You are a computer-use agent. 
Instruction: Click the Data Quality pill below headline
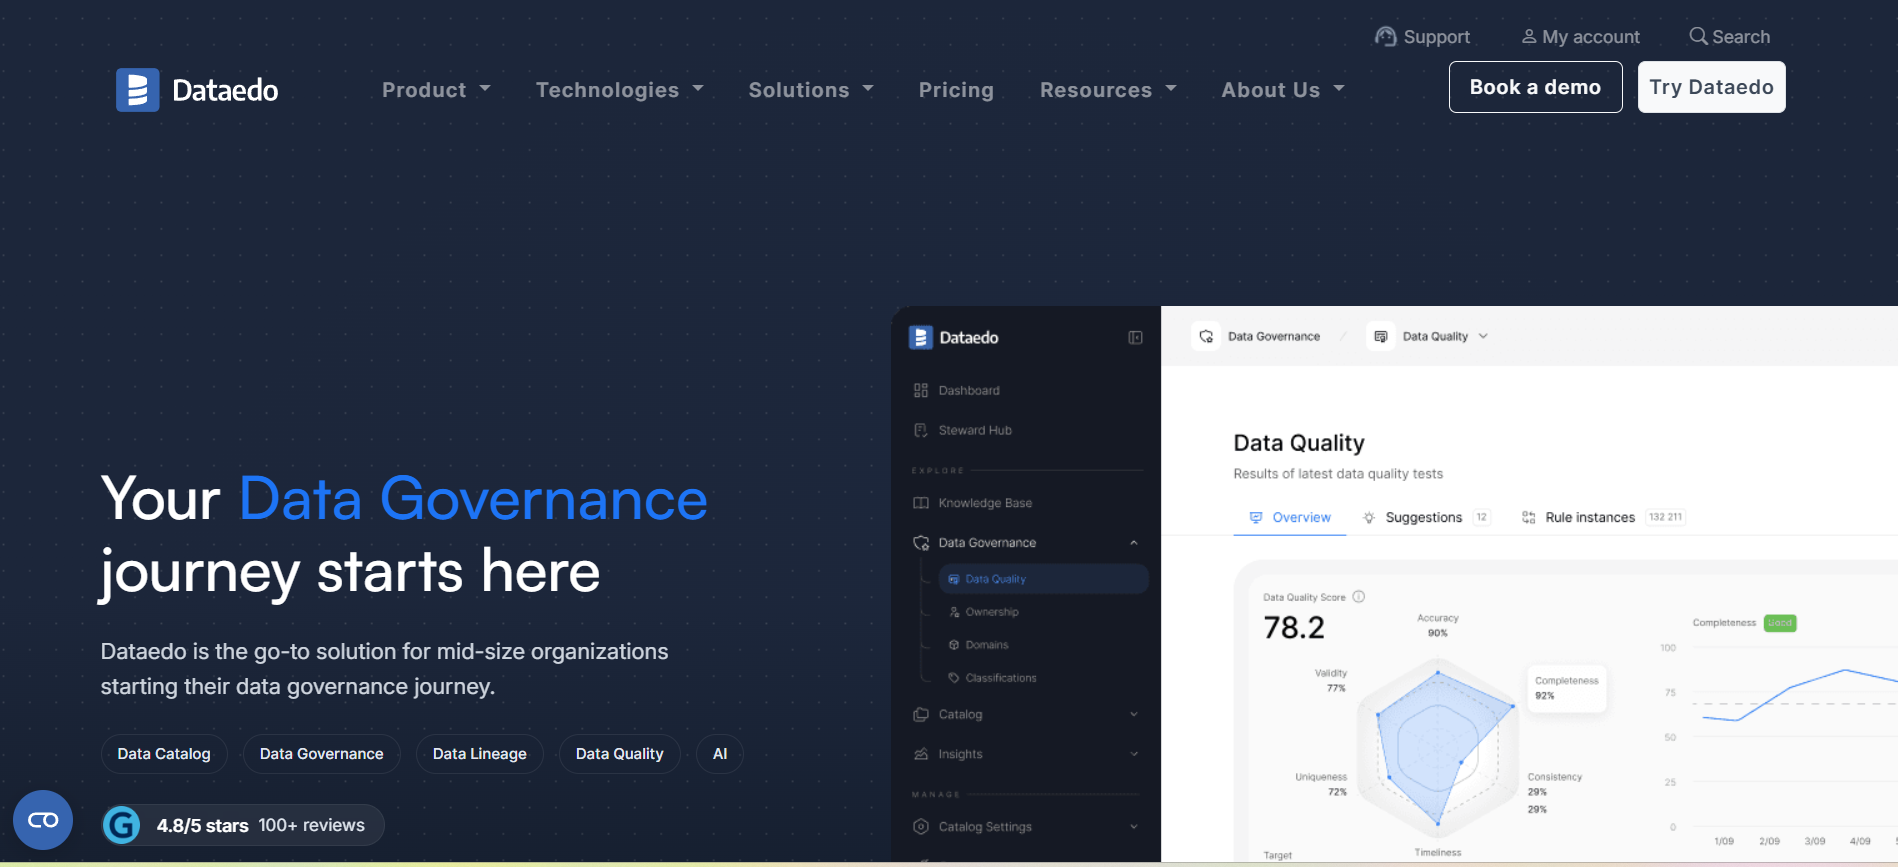[x=619, y=754]
